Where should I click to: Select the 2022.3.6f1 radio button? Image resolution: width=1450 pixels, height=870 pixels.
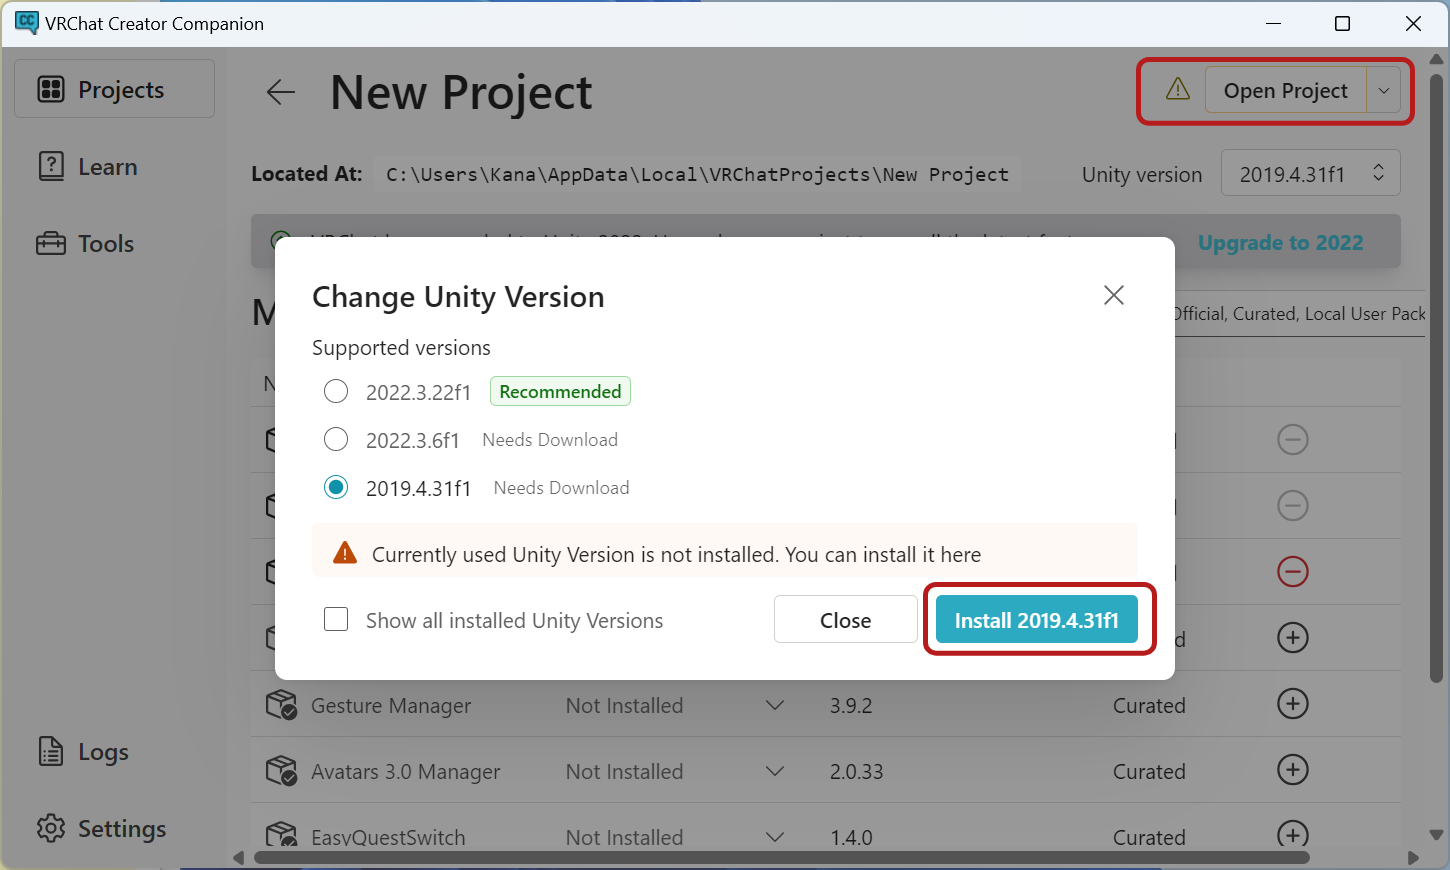pyautogui.click(x=336, y=439)
